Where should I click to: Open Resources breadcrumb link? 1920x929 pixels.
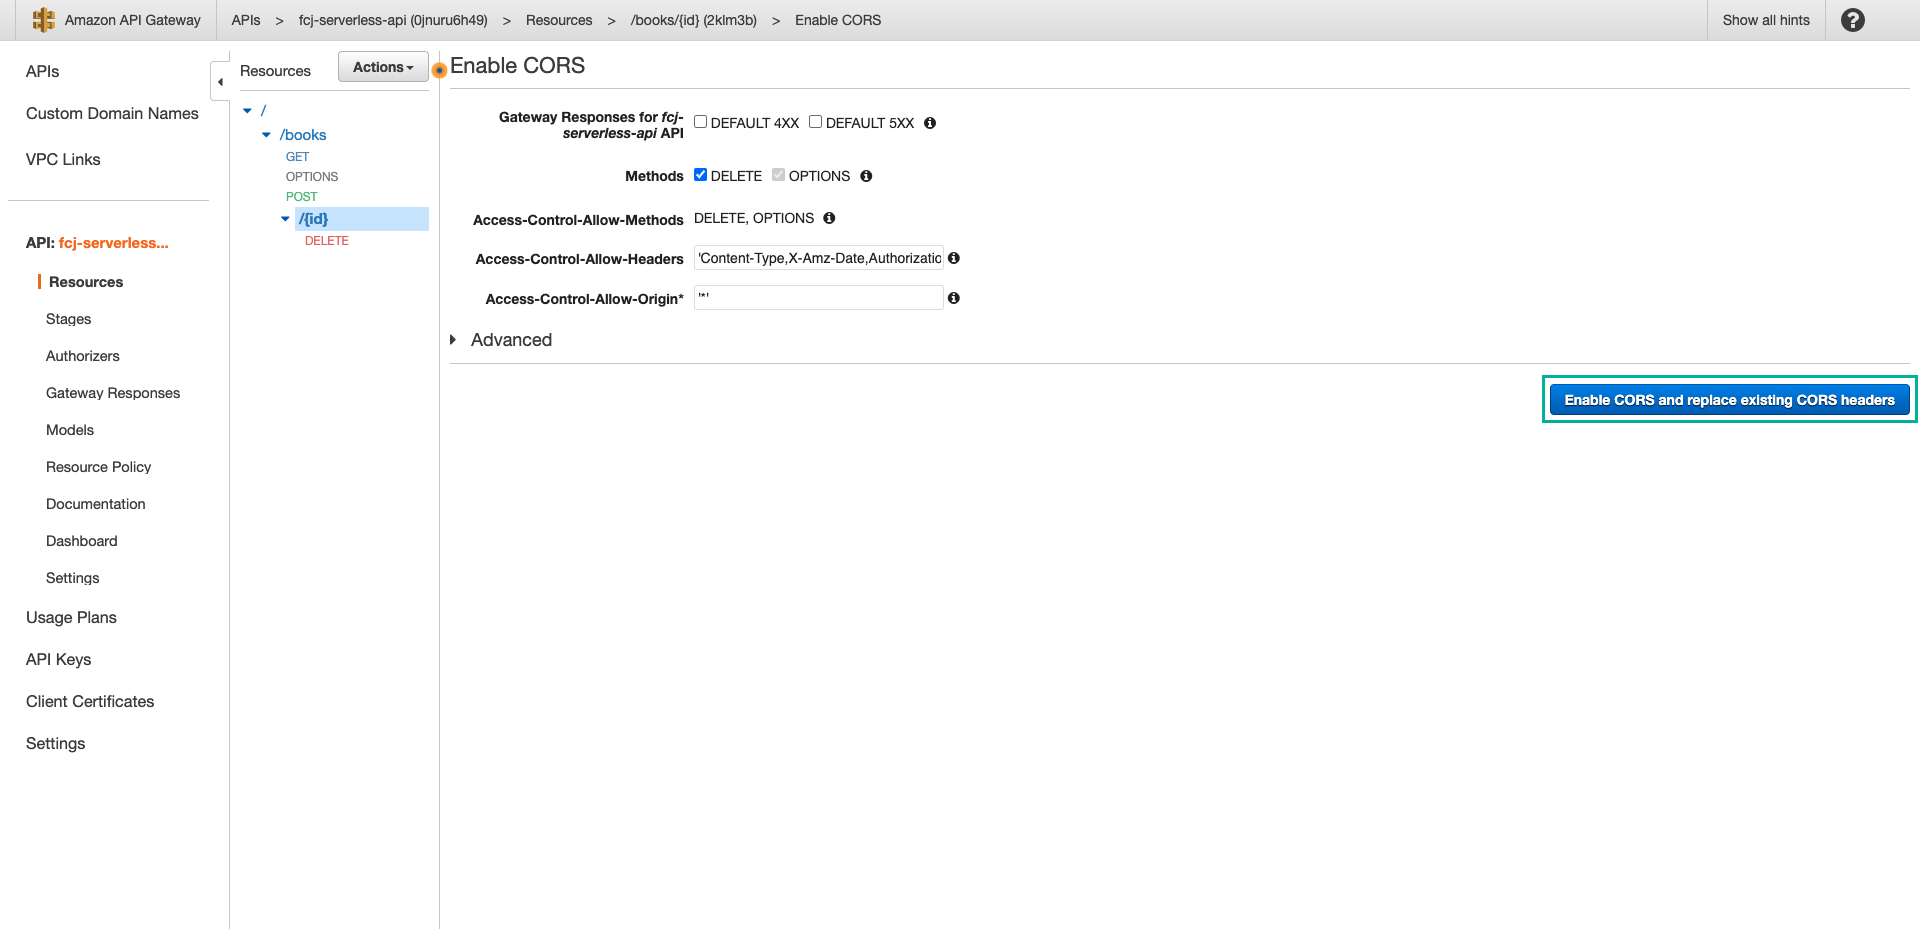(x=559, y=20)
